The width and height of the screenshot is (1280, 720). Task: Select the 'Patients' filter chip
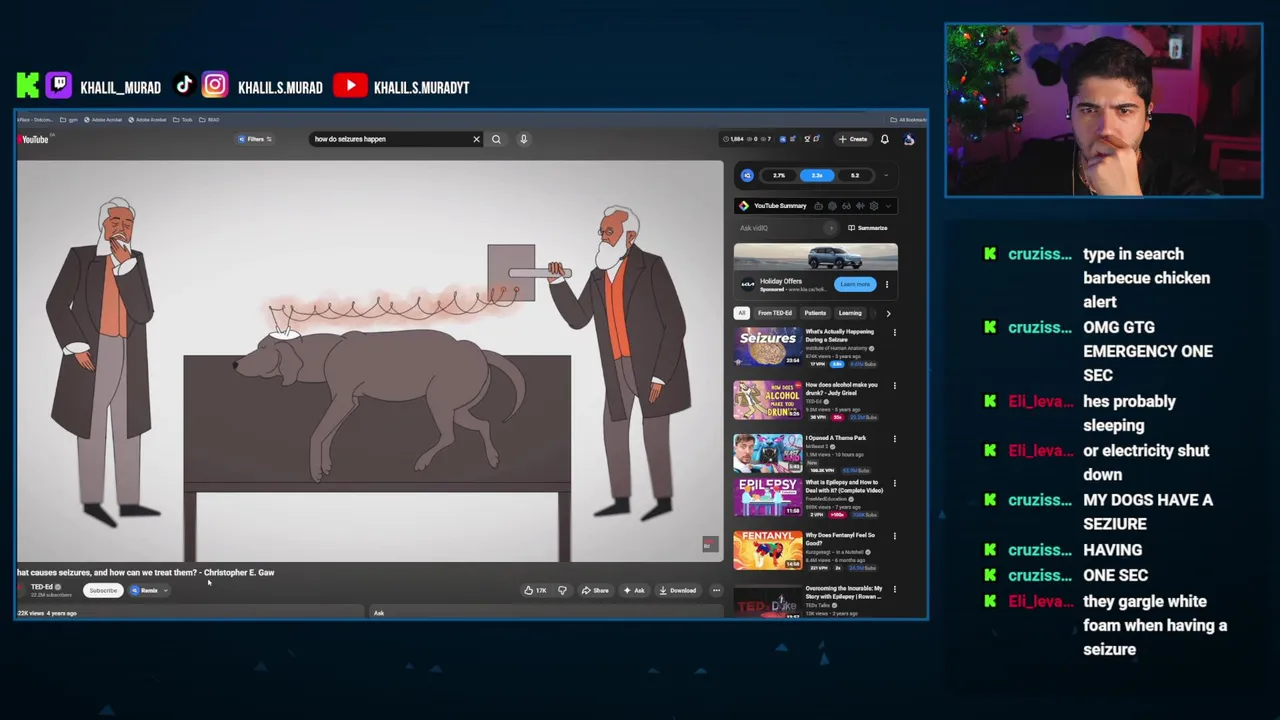click(815, 313)
